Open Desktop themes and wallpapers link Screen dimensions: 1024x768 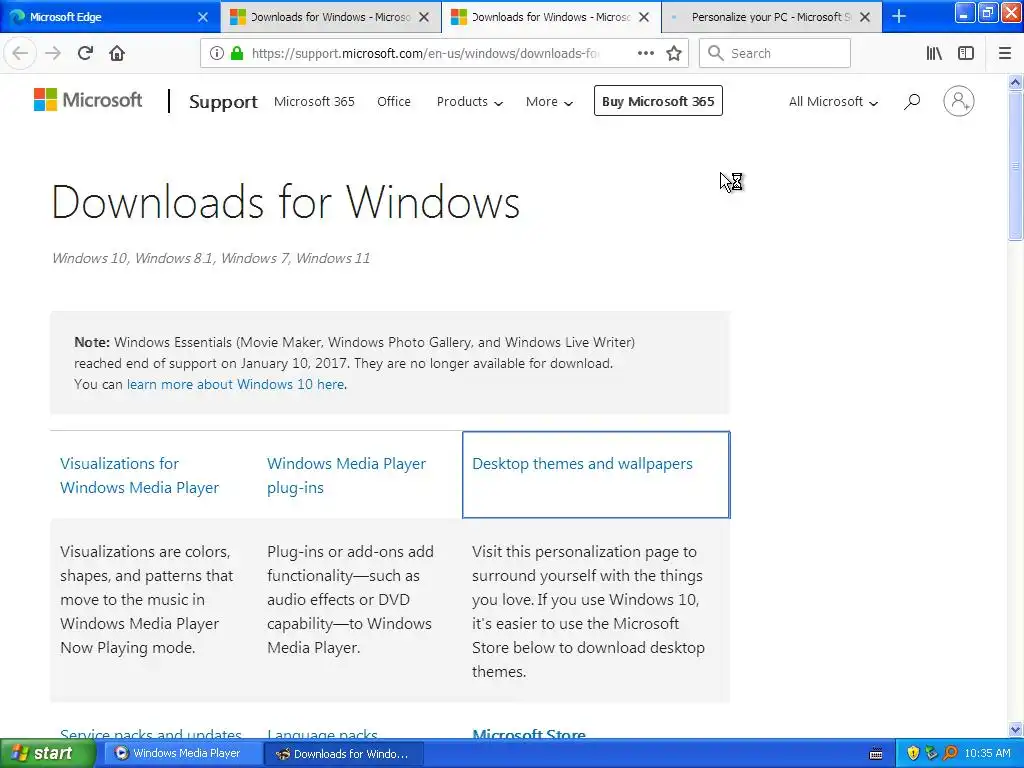pos(582,464)
